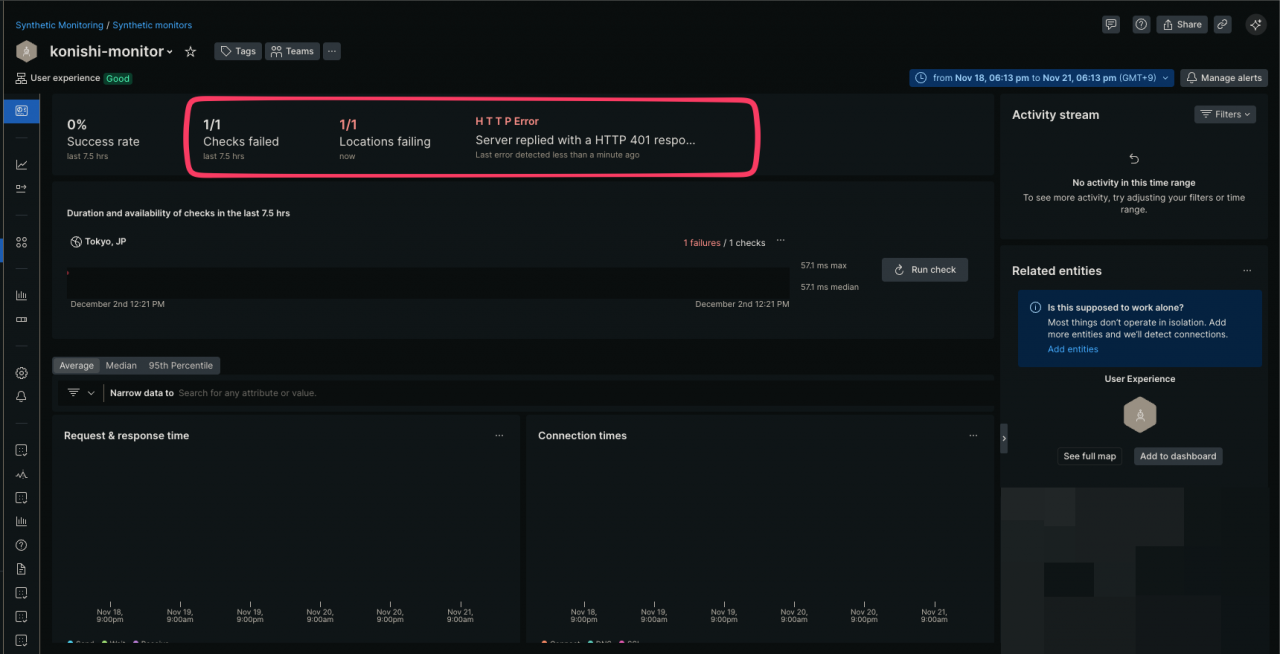Collapse the right side panel handle

pos(1004,438)
